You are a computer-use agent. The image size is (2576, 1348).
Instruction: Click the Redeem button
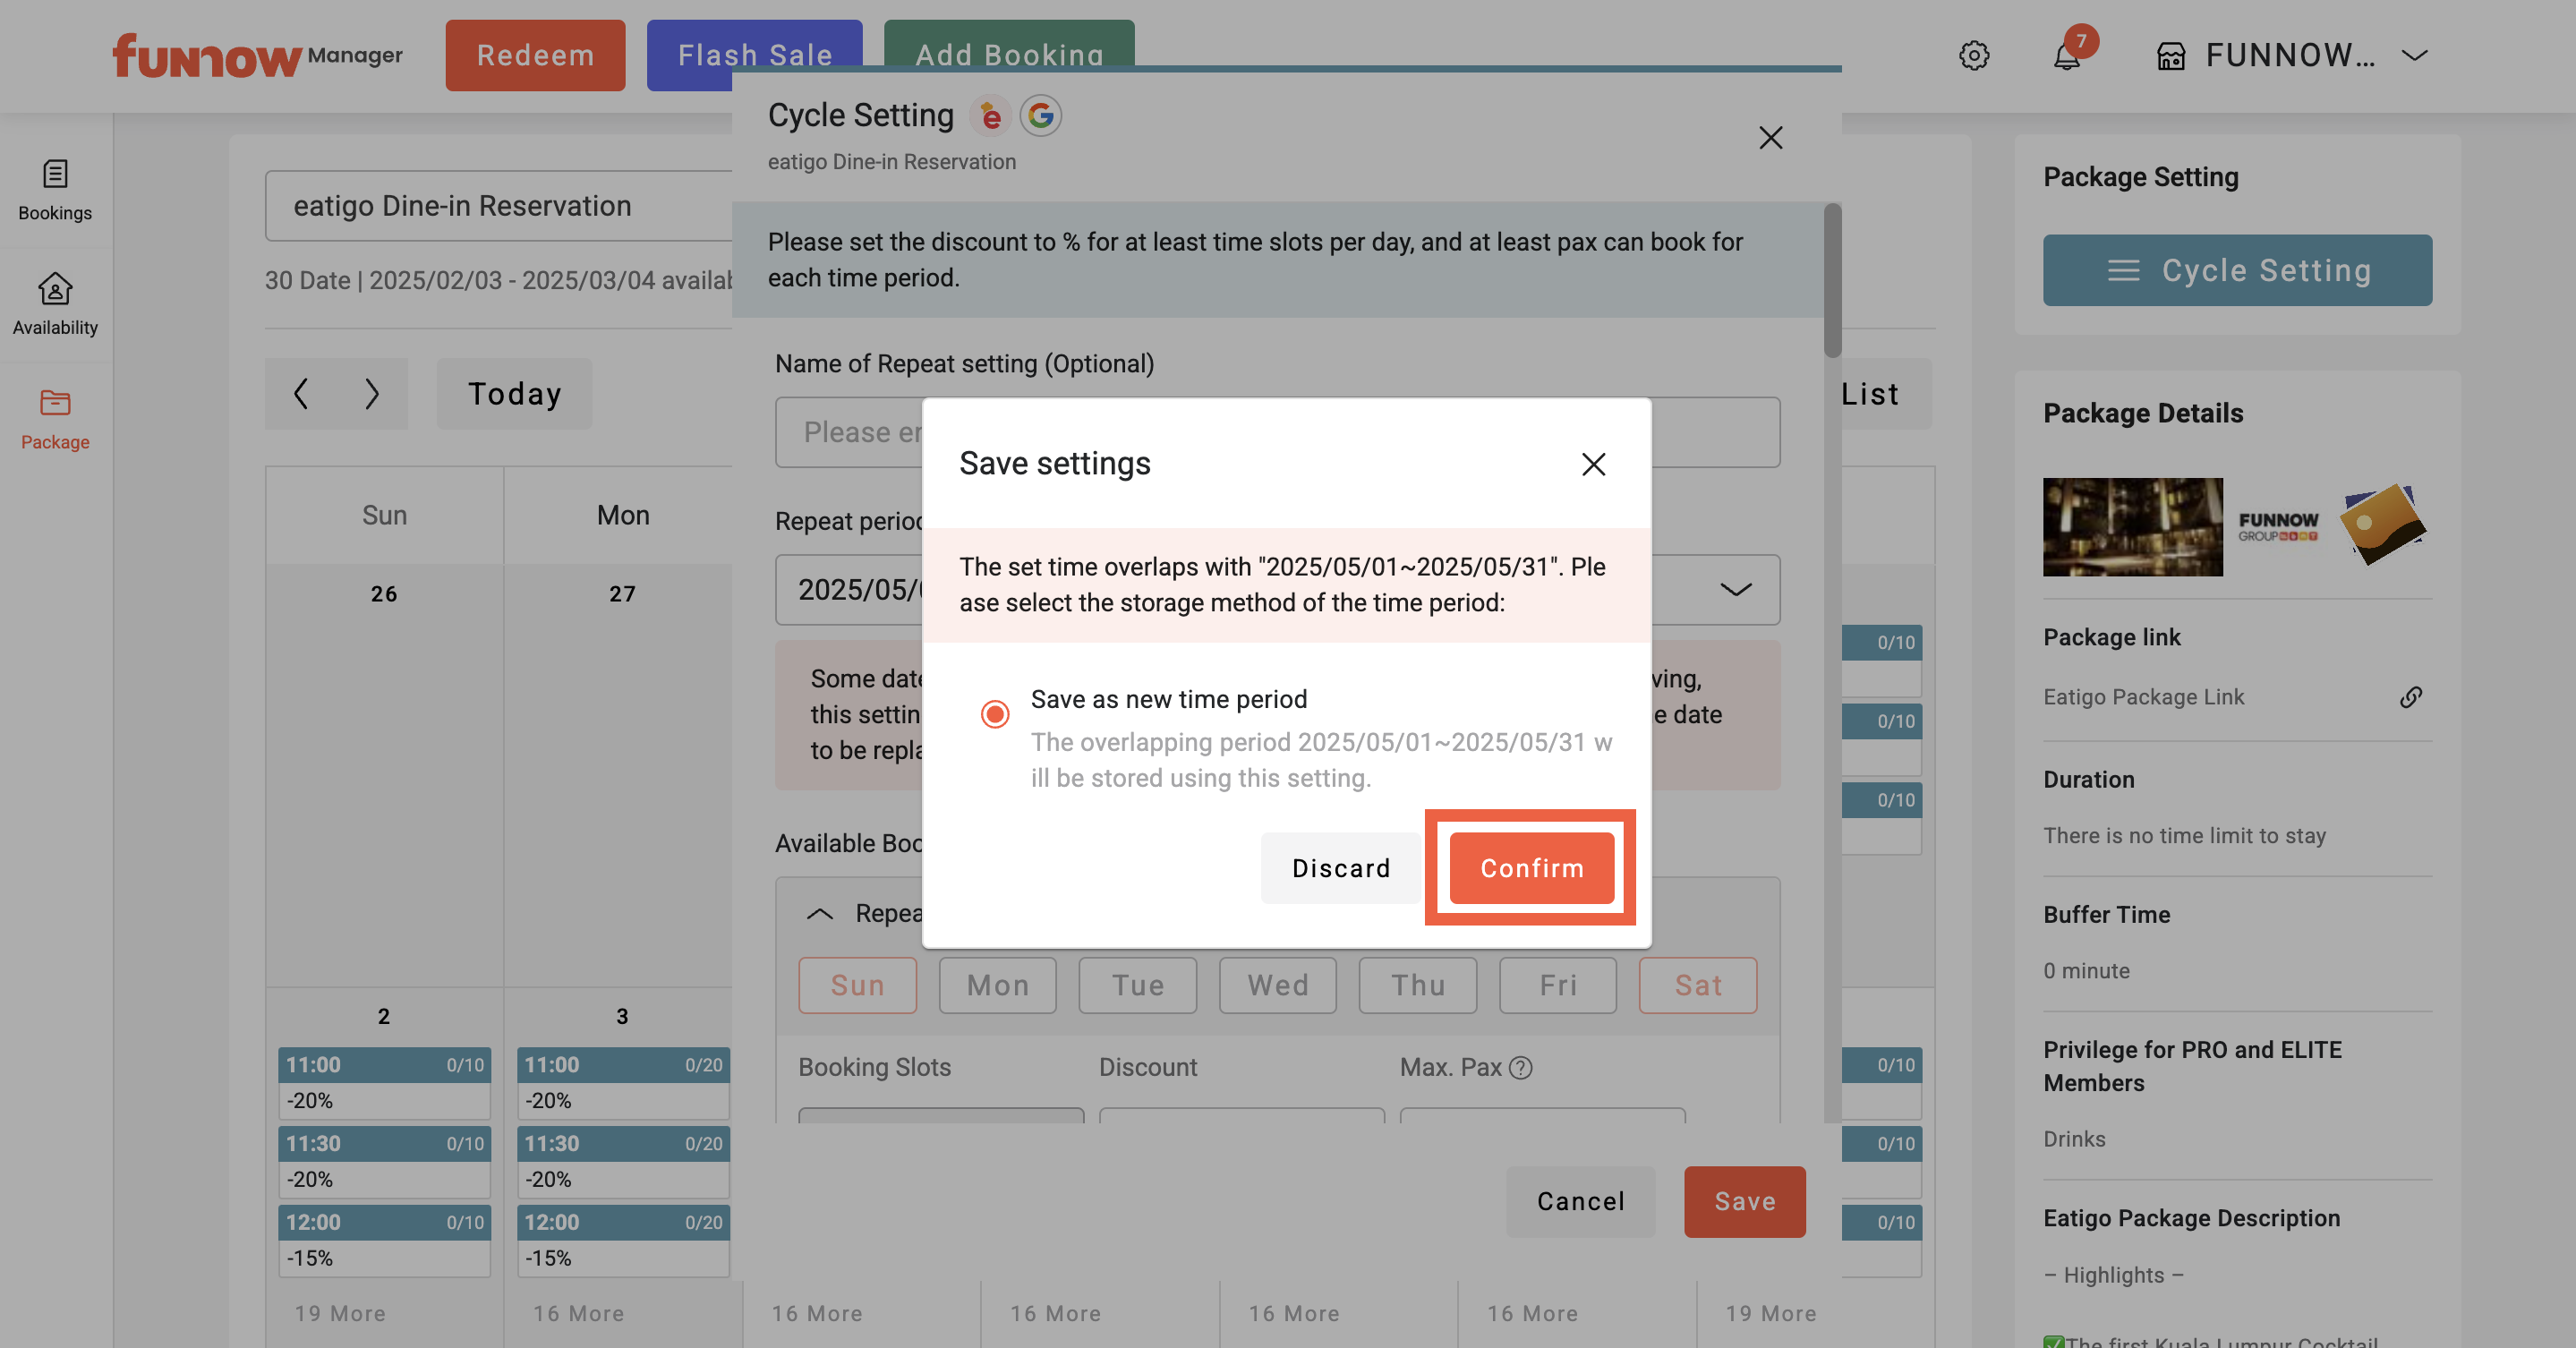535,55
